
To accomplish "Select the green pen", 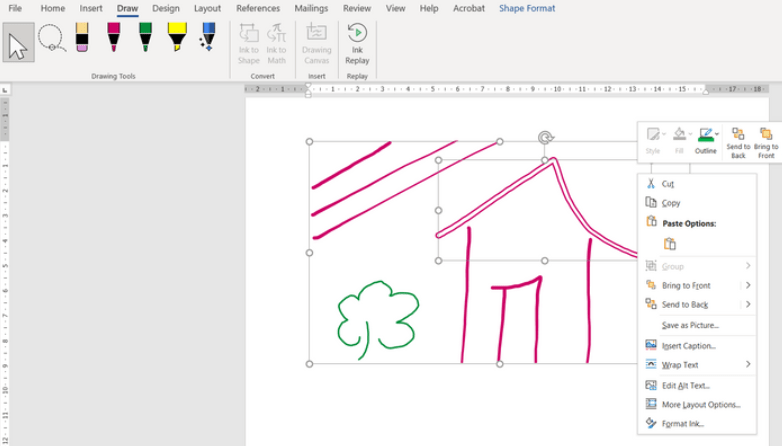I will [x=145, y=40].
